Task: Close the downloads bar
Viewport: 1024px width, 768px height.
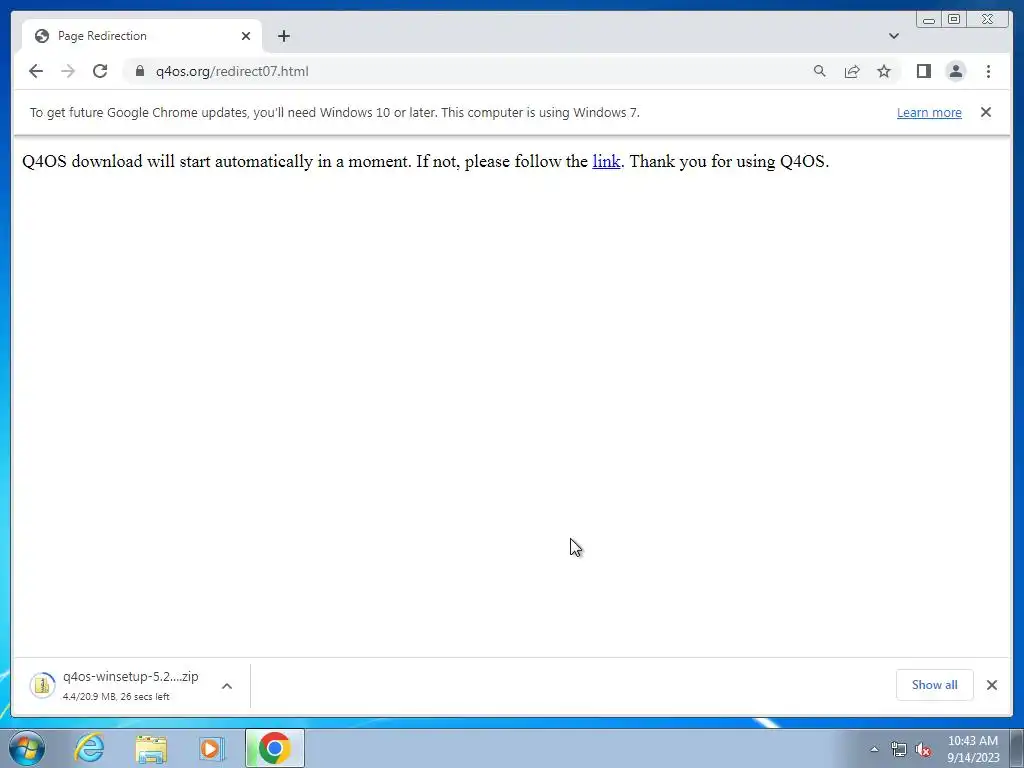Action: point(992,685)
